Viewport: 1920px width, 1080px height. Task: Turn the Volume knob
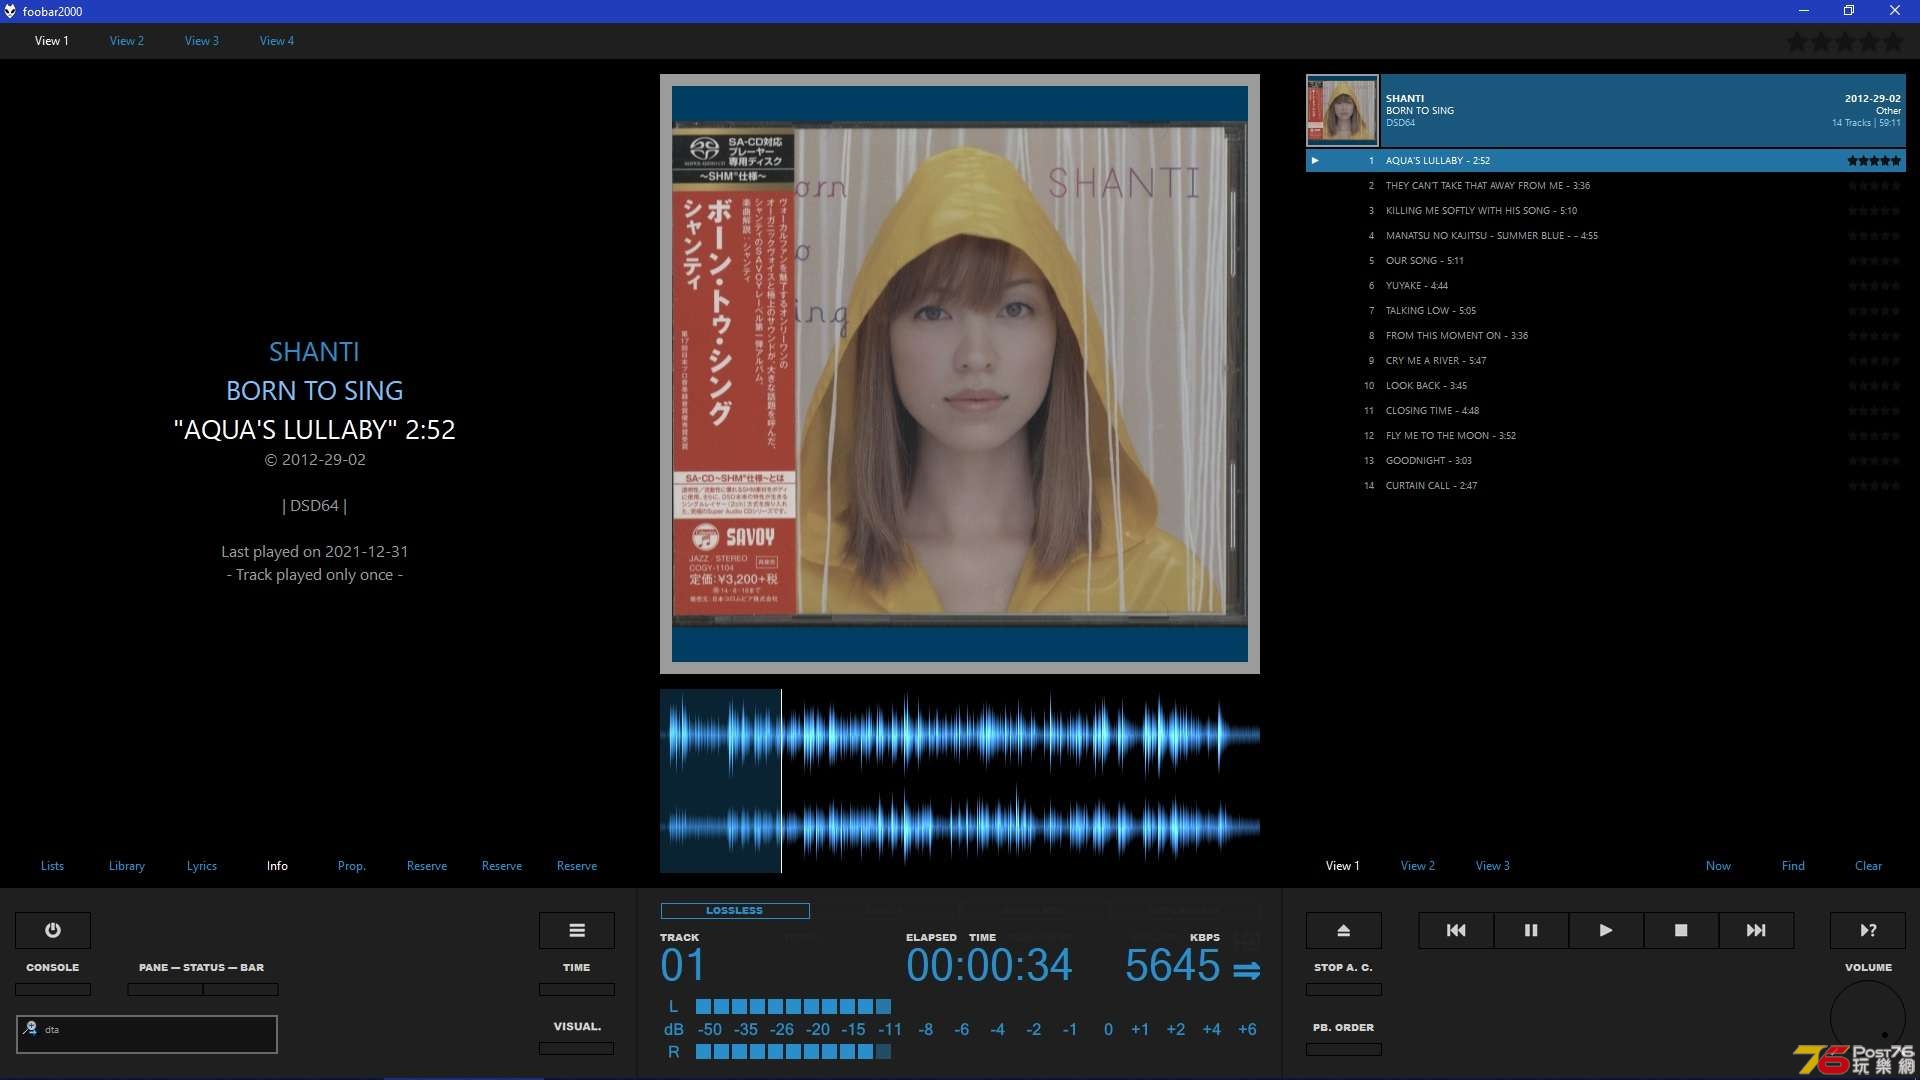click(x=1868, y=1018)
